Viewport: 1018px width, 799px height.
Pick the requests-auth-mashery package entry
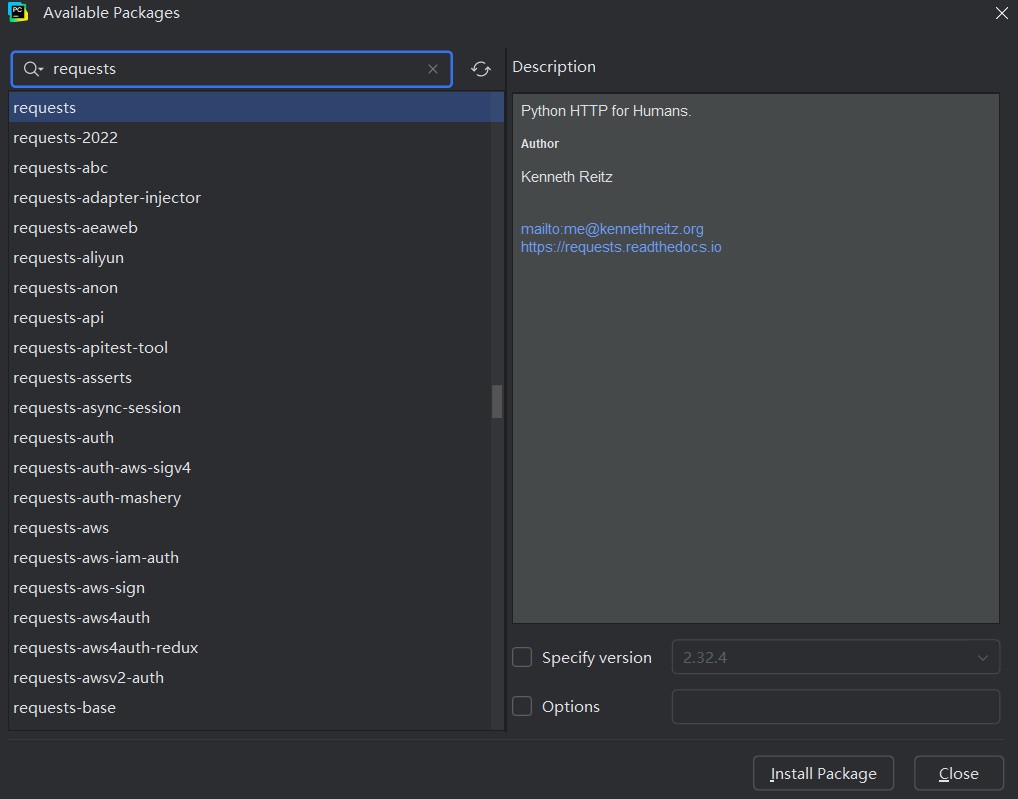click(x=97, y=498)
